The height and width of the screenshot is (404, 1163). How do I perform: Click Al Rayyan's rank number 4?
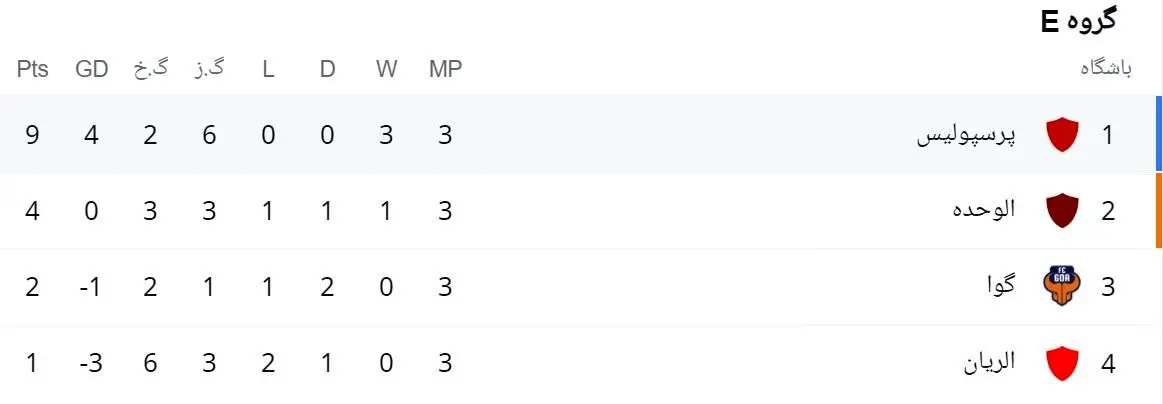point(1107,363)
